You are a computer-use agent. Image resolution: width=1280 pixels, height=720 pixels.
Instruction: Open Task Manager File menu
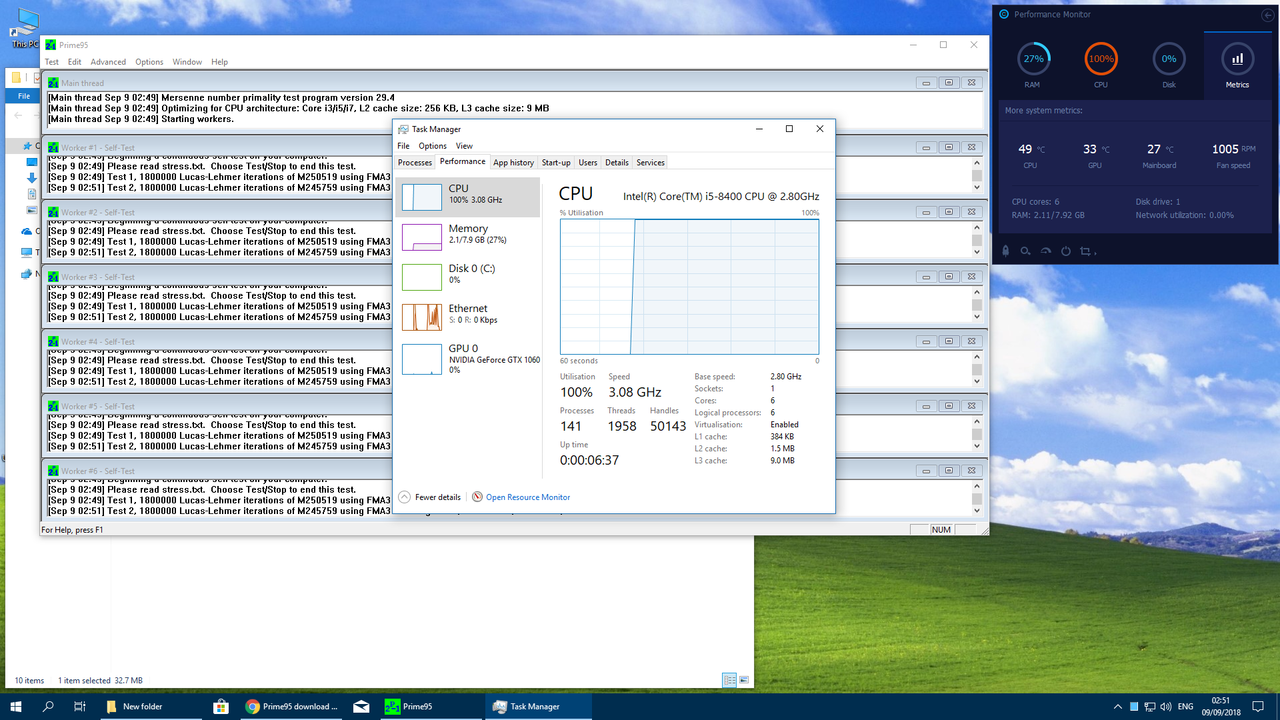[x=404, y=146]
